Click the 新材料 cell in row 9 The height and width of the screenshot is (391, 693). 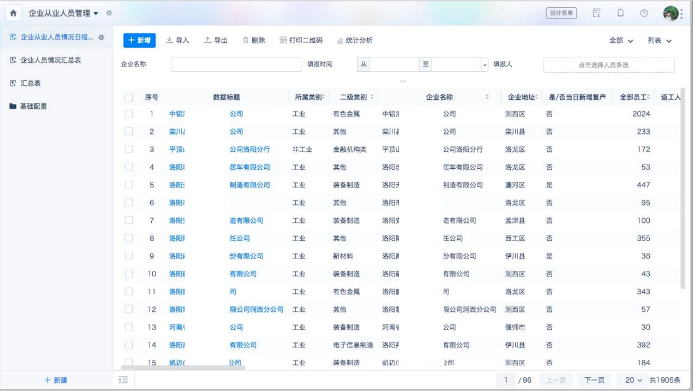(x=343, y=256)
